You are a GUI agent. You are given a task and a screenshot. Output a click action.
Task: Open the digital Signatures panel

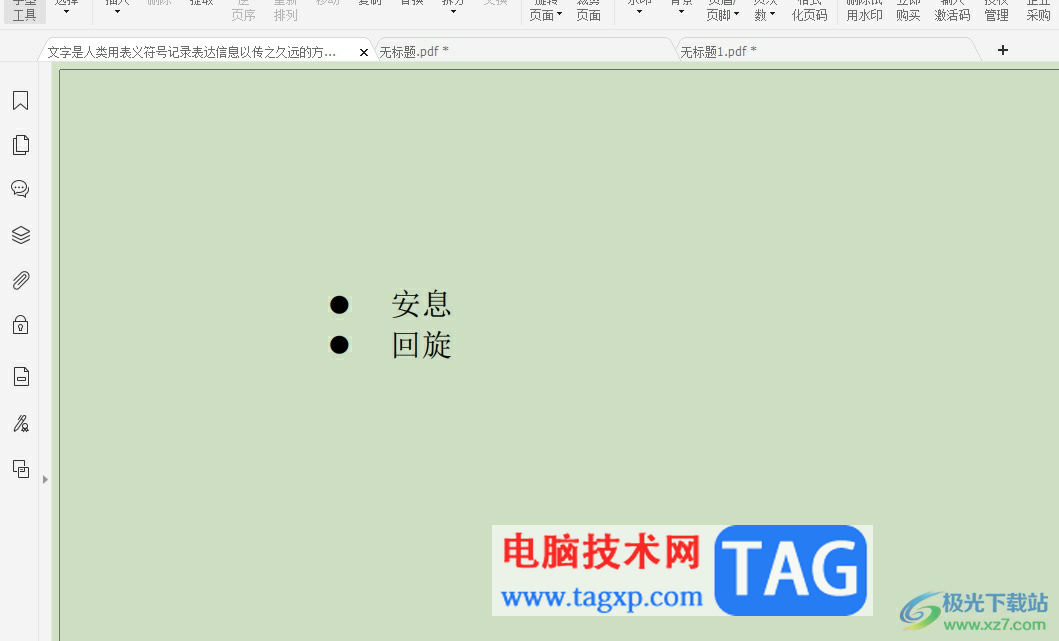click(21, 424)
